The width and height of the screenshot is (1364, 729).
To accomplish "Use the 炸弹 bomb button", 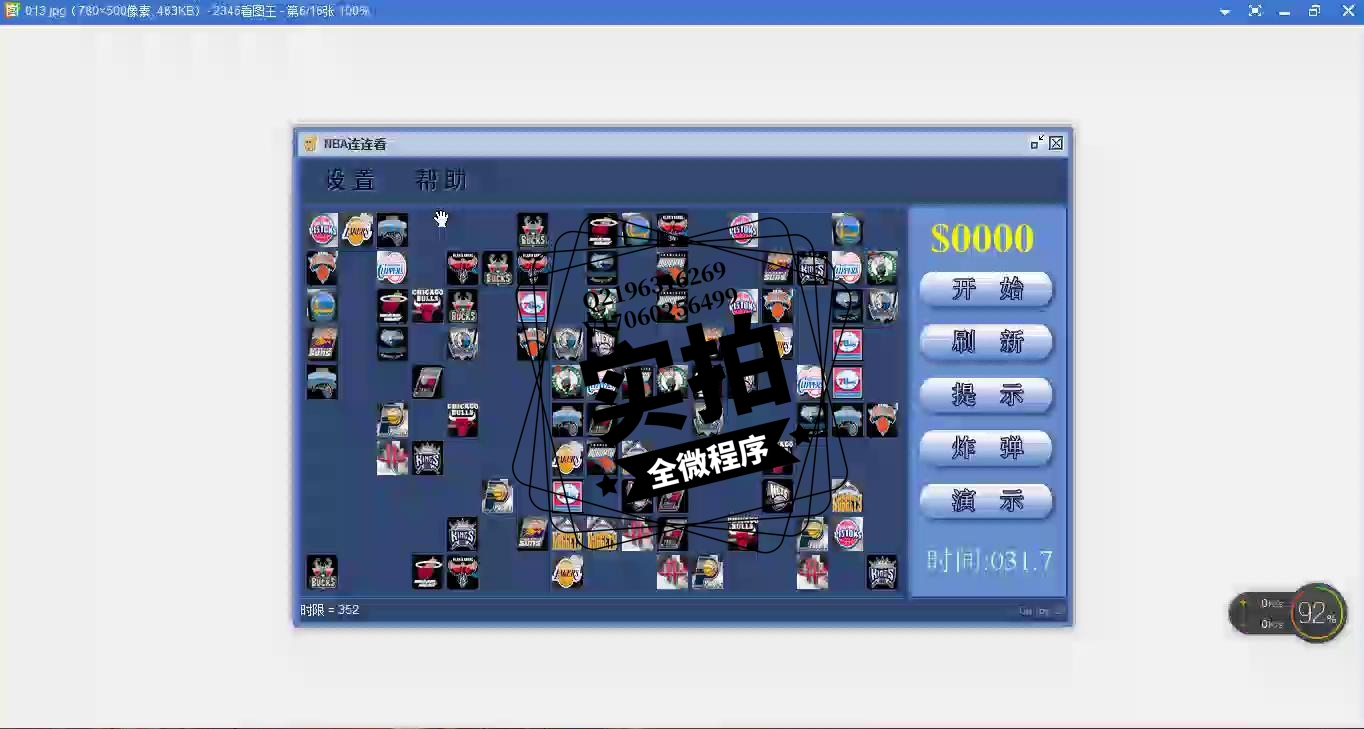I will [986, 449].
